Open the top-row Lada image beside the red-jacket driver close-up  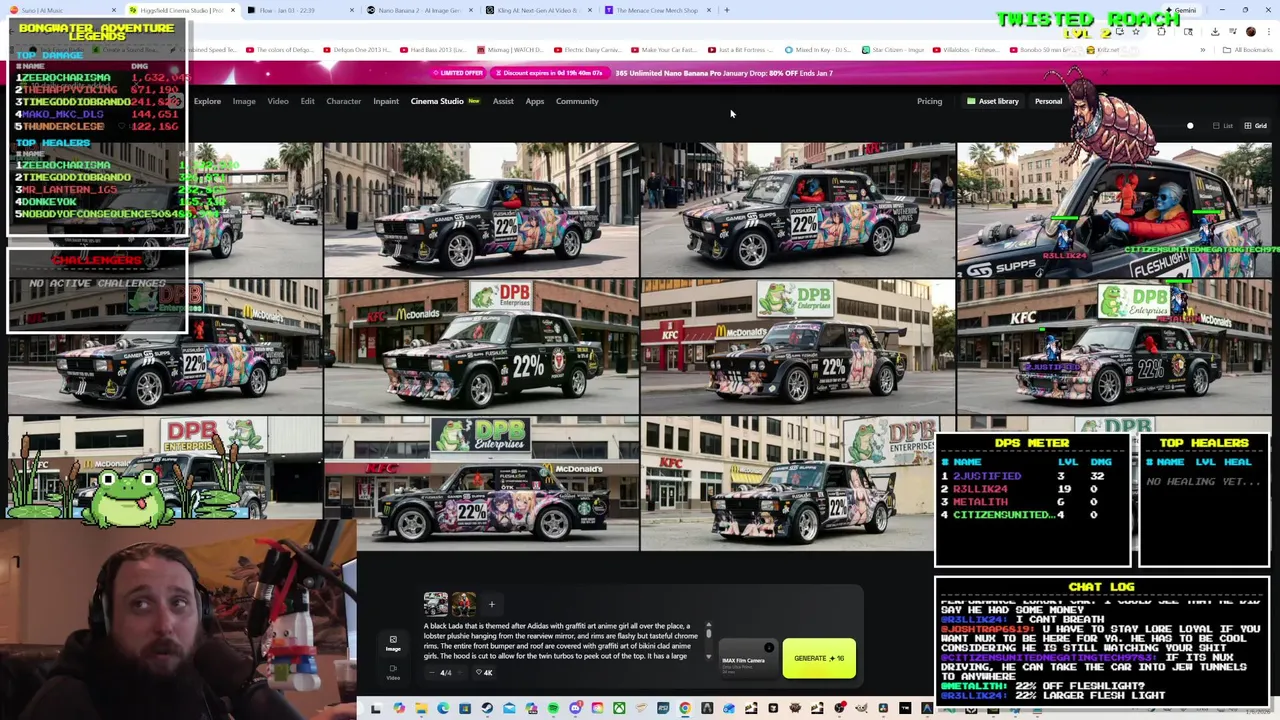(798, 209)
